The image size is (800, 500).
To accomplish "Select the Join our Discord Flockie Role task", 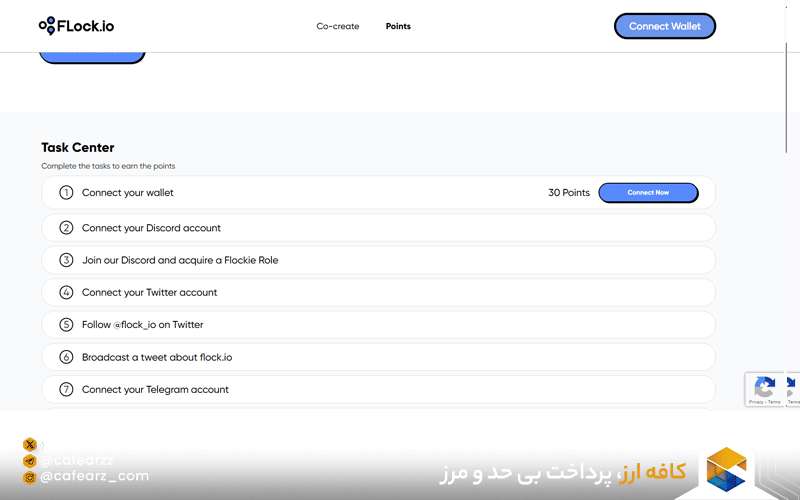I will (378, 260).
